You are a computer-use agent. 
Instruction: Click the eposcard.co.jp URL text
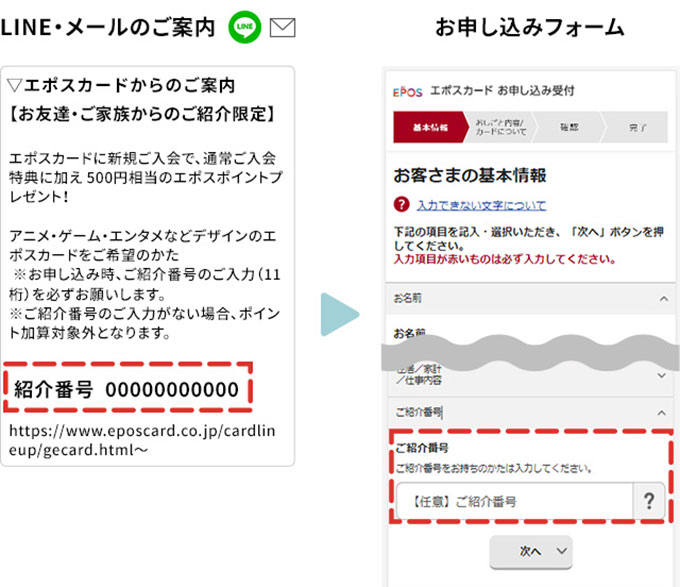point(142,440)
